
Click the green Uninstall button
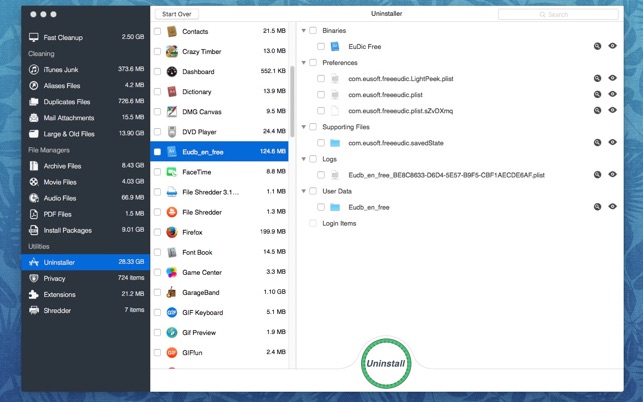click(x=386, y=363)
